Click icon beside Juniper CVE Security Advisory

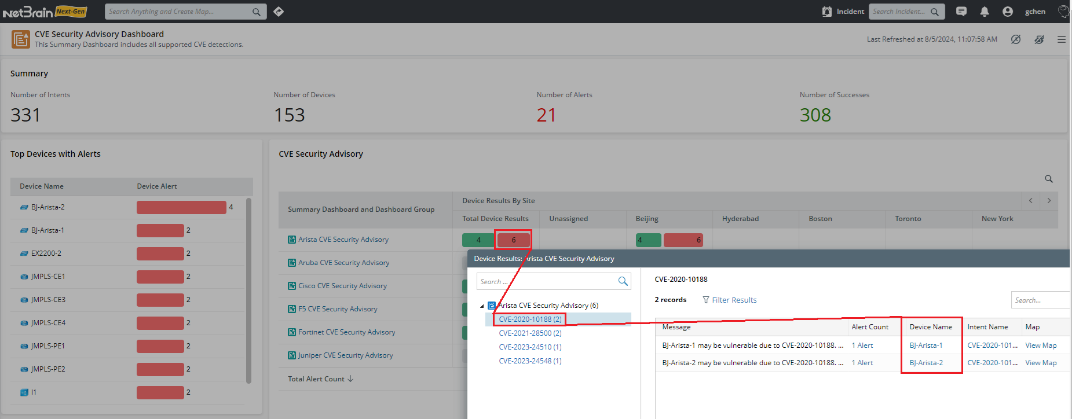292,355
